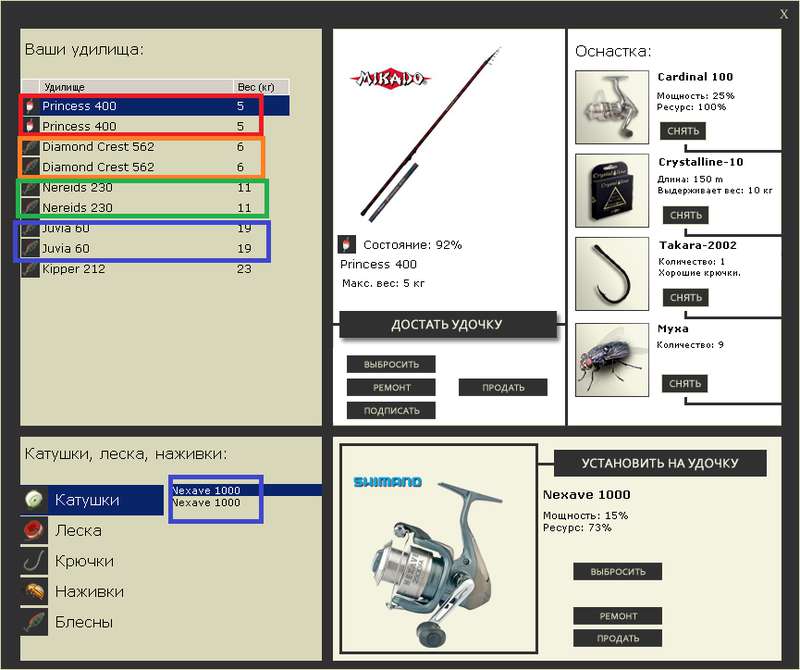Click the Ресурс: 73% value
This screenshot has width=800, height=670.
click(577, 528)
